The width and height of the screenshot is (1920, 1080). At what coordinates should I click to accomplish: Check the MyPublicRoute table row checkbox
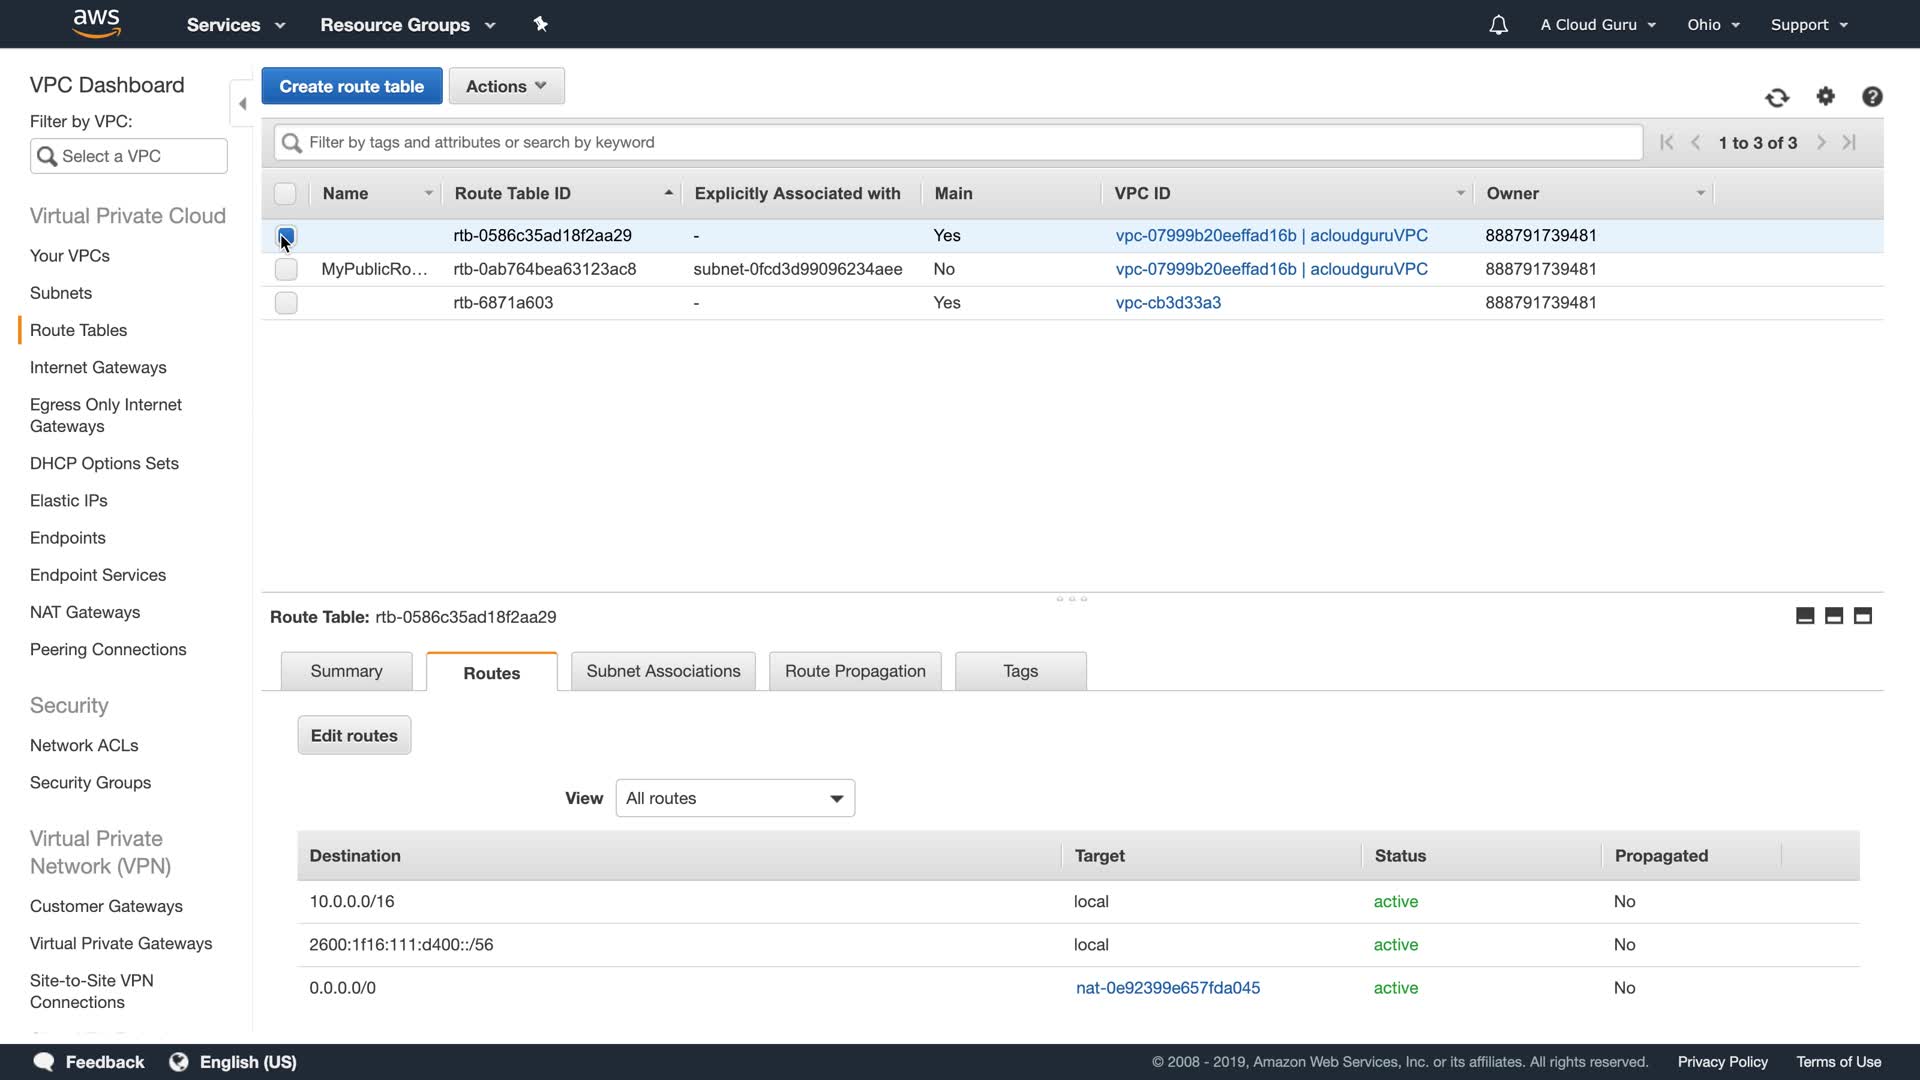(286, 269)
